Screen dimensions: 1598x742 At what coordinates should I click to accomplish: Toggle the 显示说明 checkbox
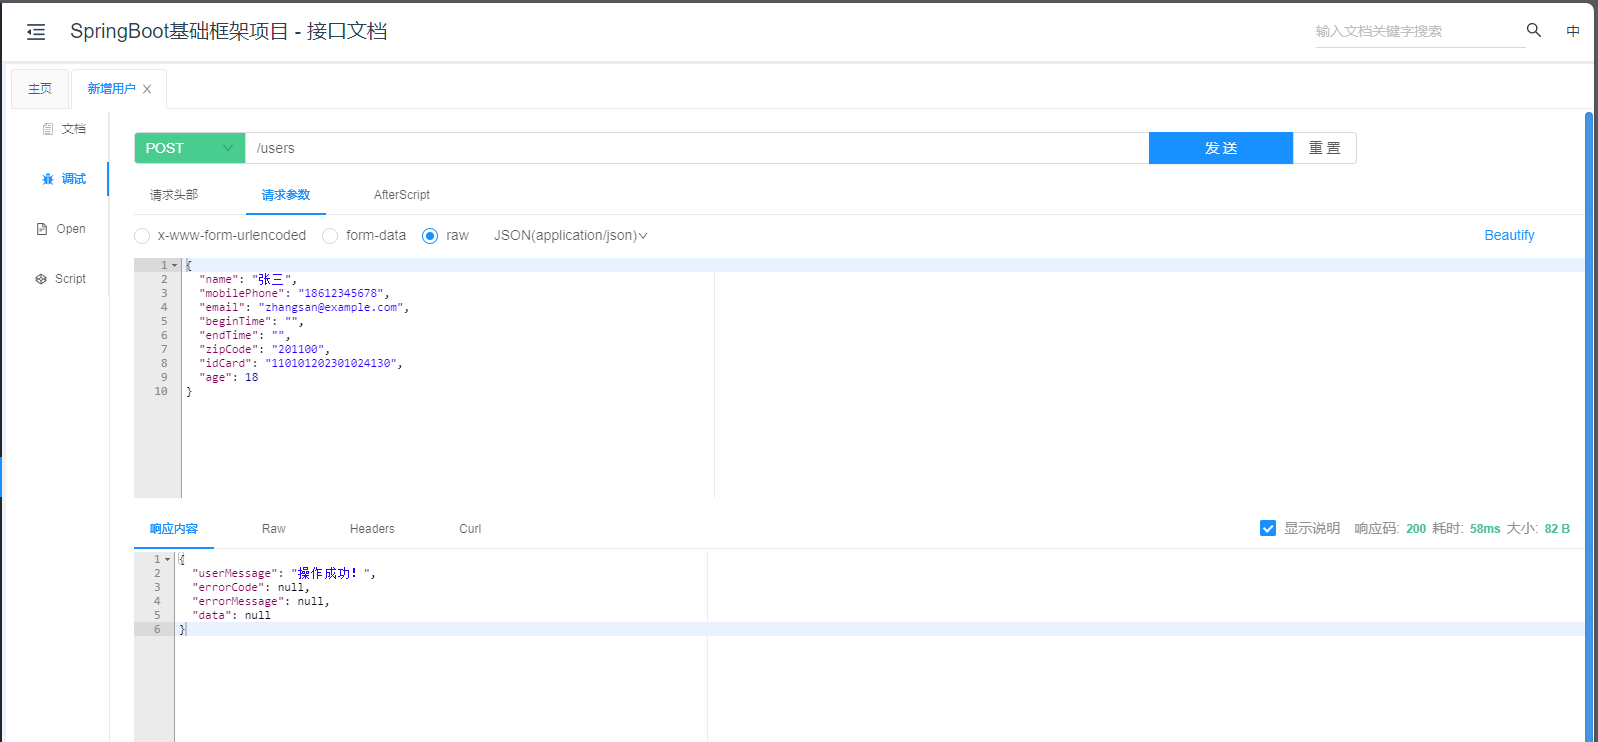(x=1268, y=528)
